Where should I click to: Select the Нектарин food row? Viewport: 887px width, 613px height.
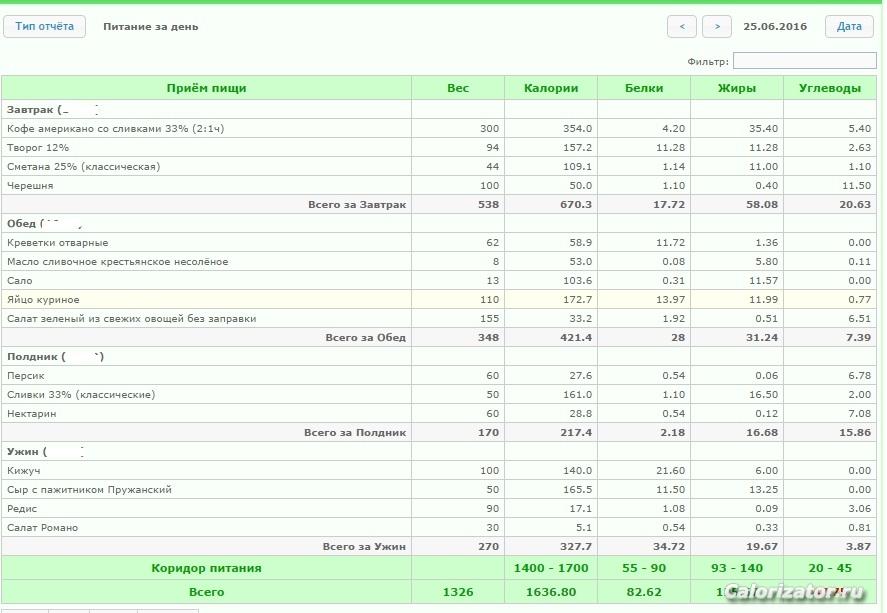click(x=439, y=413)
